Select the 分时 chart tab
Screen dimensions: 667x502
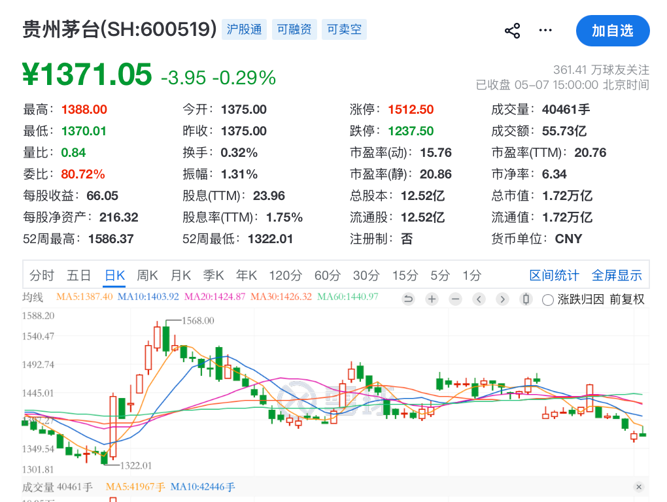click(x=42, y=276)
